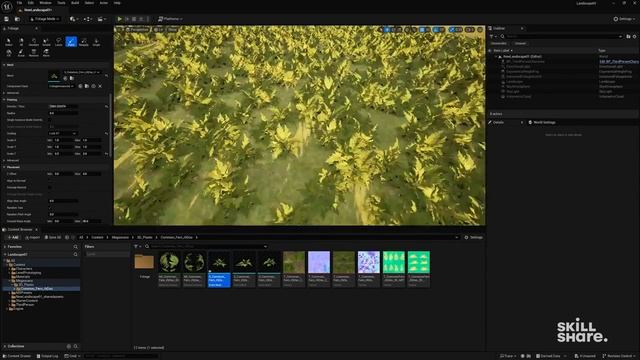Click the Stop simulation button in toolbar
This screenshot has height=360, width=640.
click(x=134, y=19)
